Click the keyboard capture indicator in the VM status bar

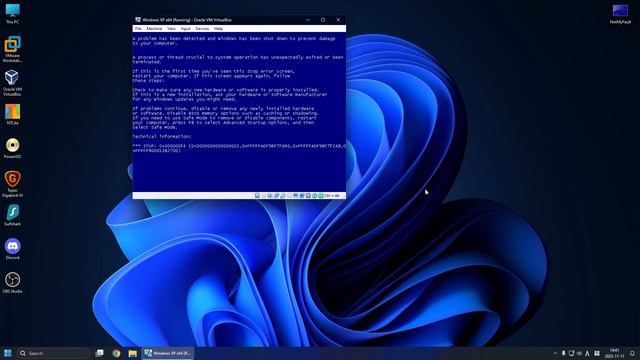321,196
